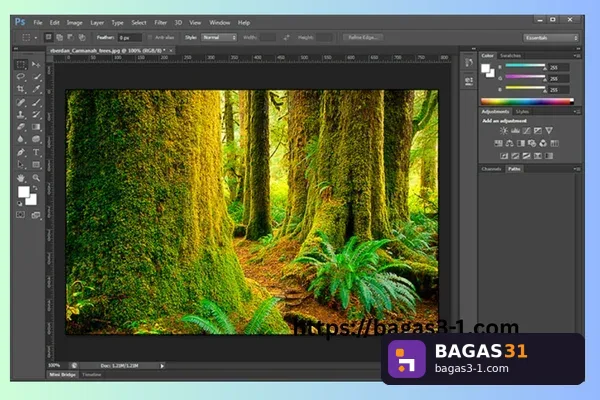Adjust the red R color slider

coord(525,67)
